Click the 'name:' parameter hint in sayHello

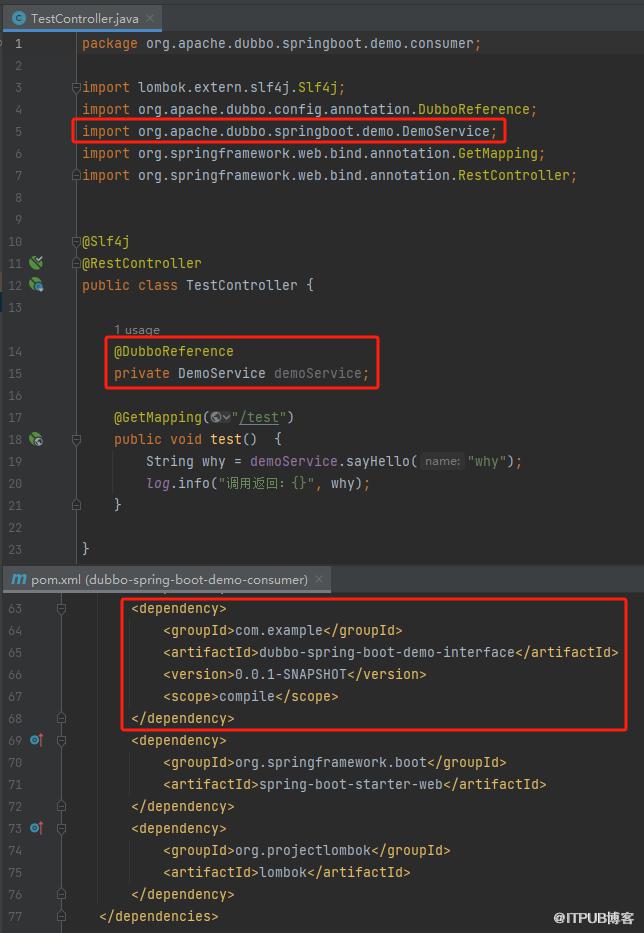(x=442, y=461)
